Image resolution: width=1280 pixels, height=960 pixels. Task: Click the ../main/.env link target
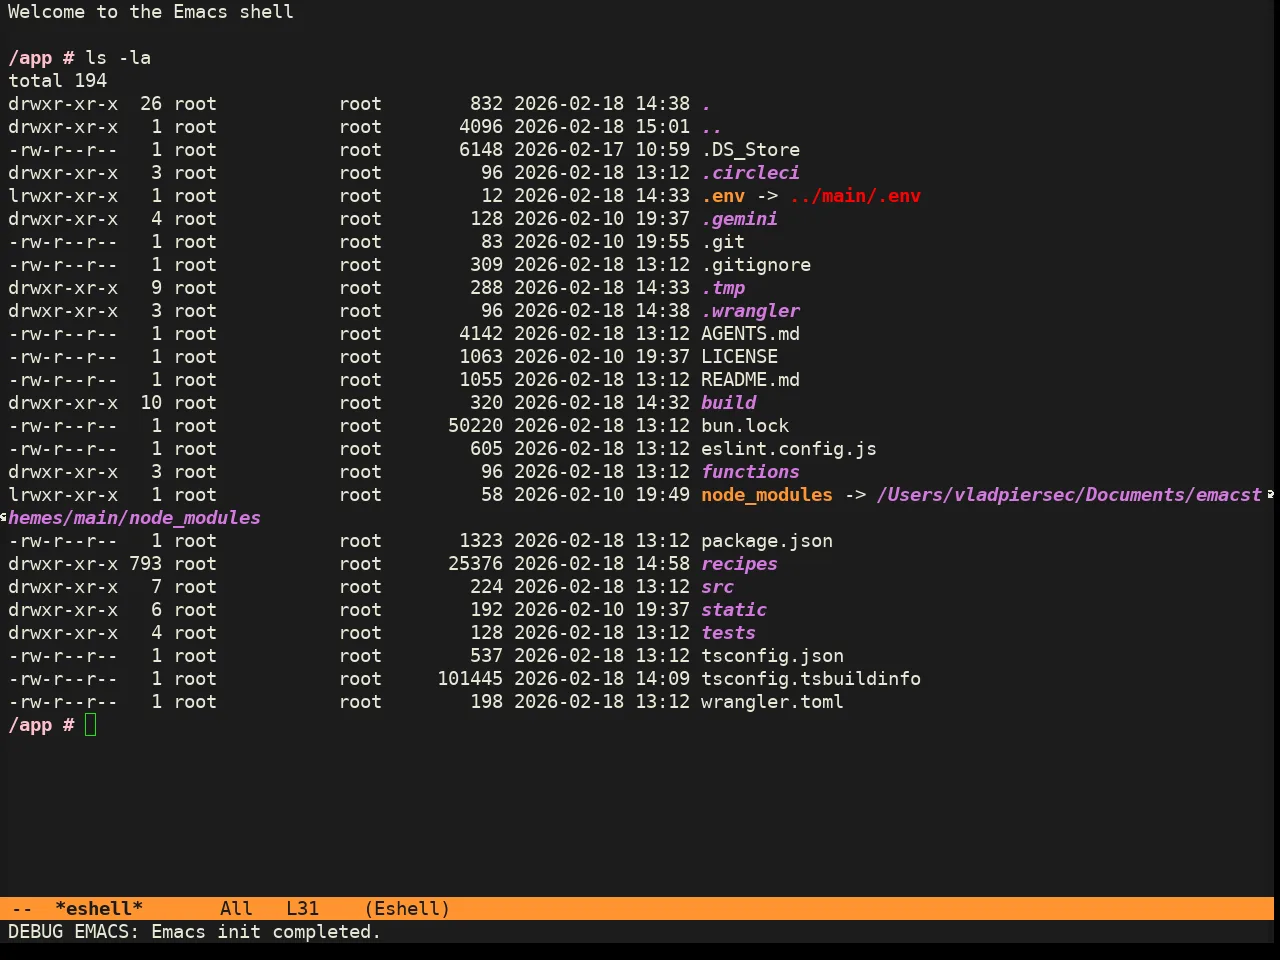(855, 196)
